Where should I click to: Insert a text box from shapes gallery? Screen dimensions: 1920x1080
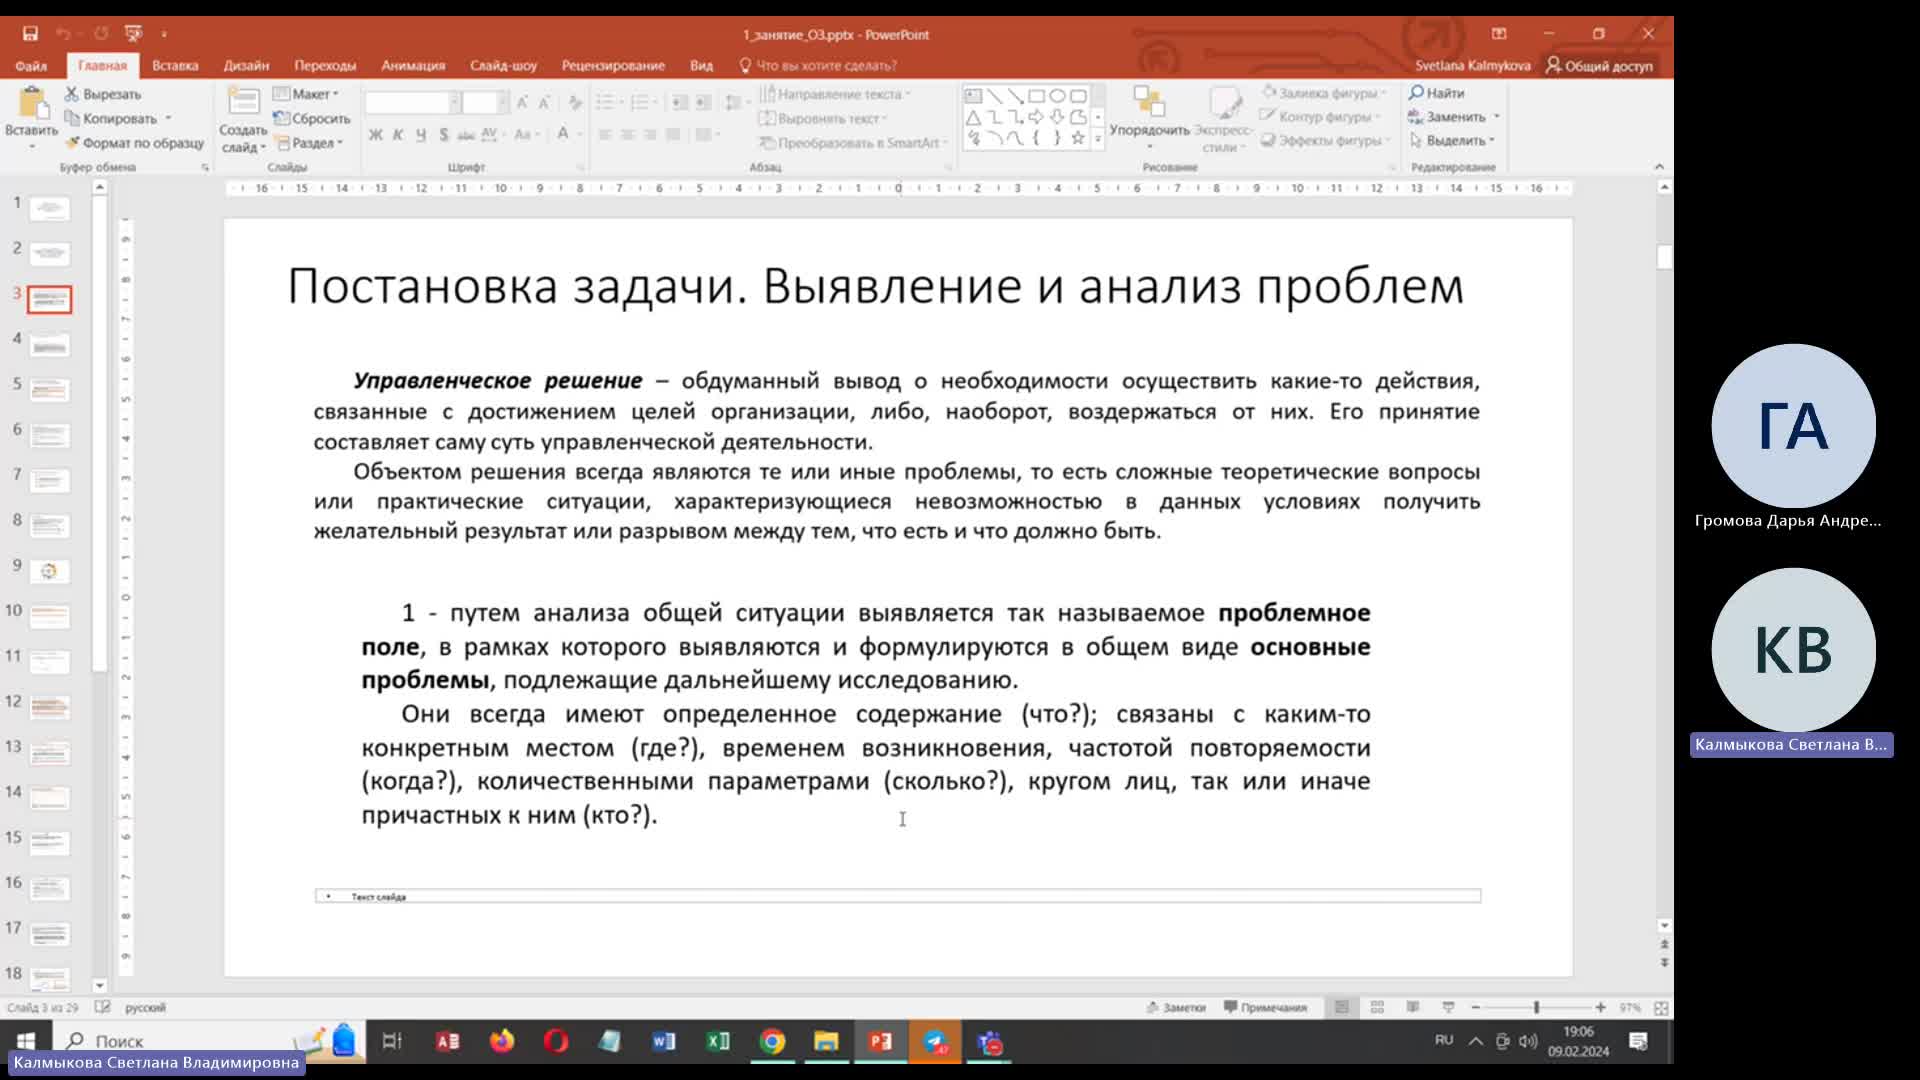coord(973,96)
